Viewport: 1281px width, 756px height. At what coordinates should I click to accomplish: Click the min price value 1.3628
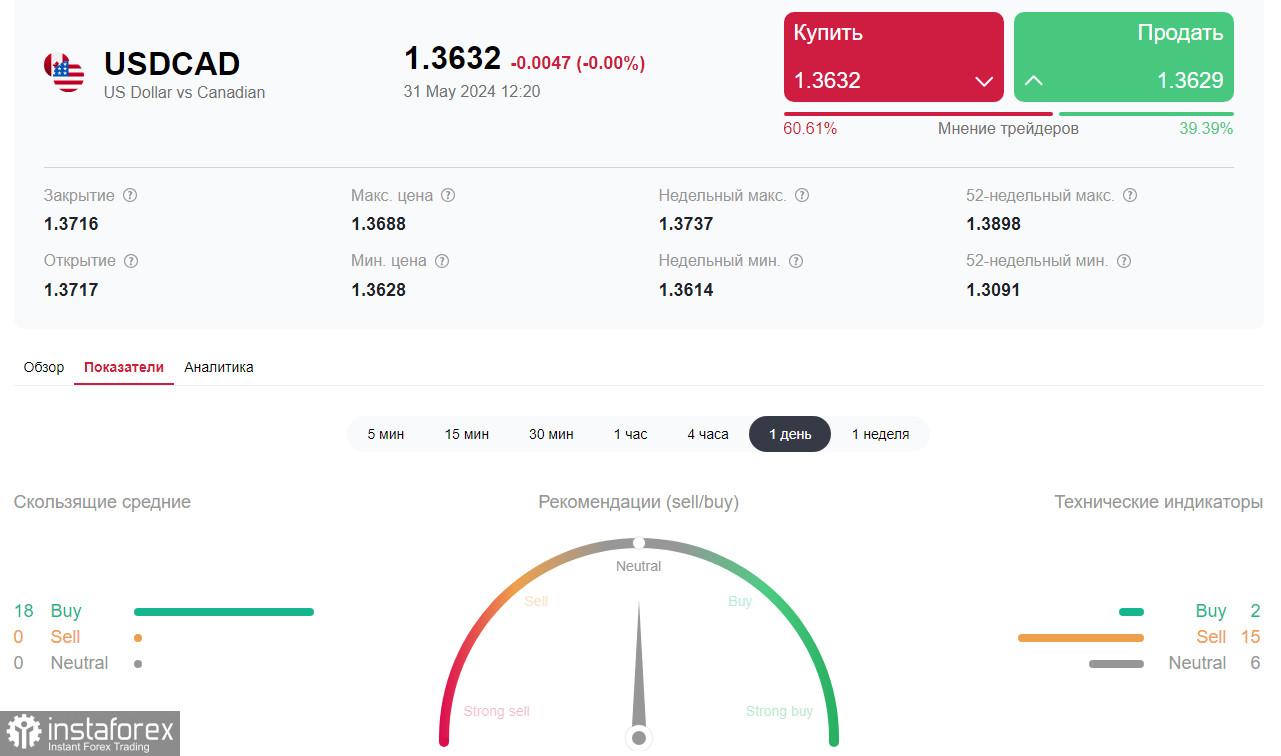point(379,290)
